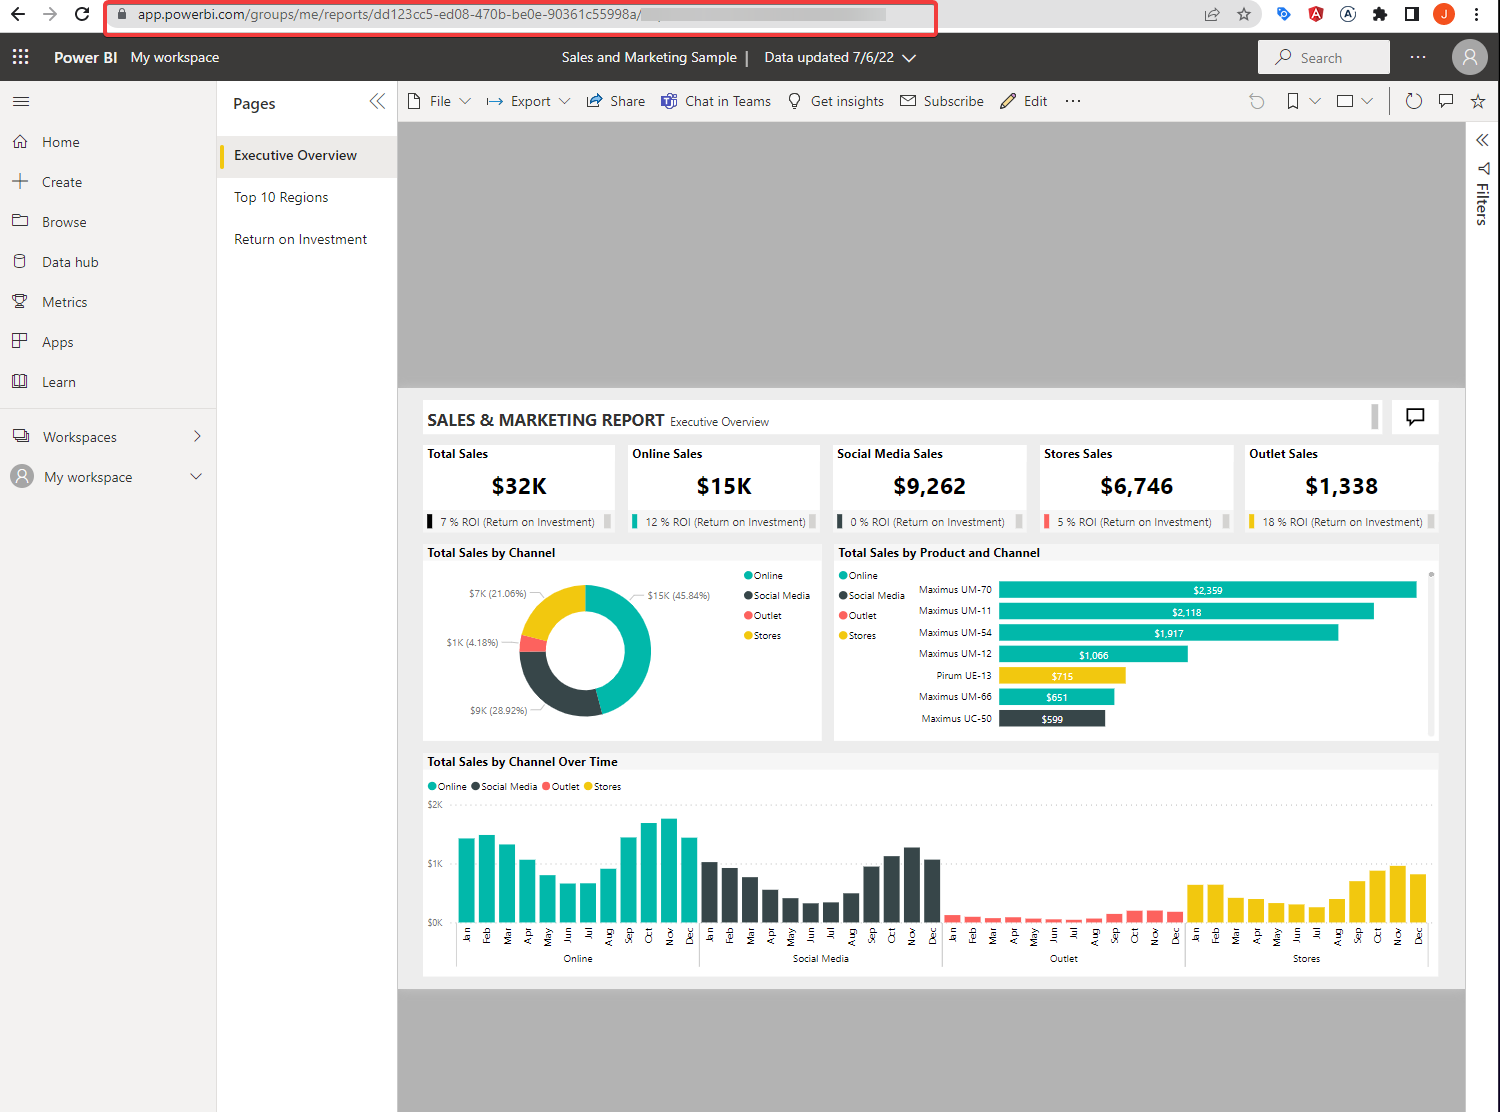Toggle Stores legend in time chart
The image size is (1500, 1112).
click(603, 786)
